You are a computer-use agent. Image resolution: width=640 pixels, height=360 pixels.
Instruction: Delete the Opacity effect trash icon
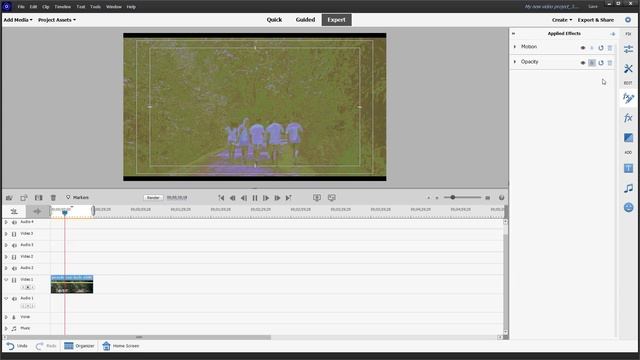(610, 62)
